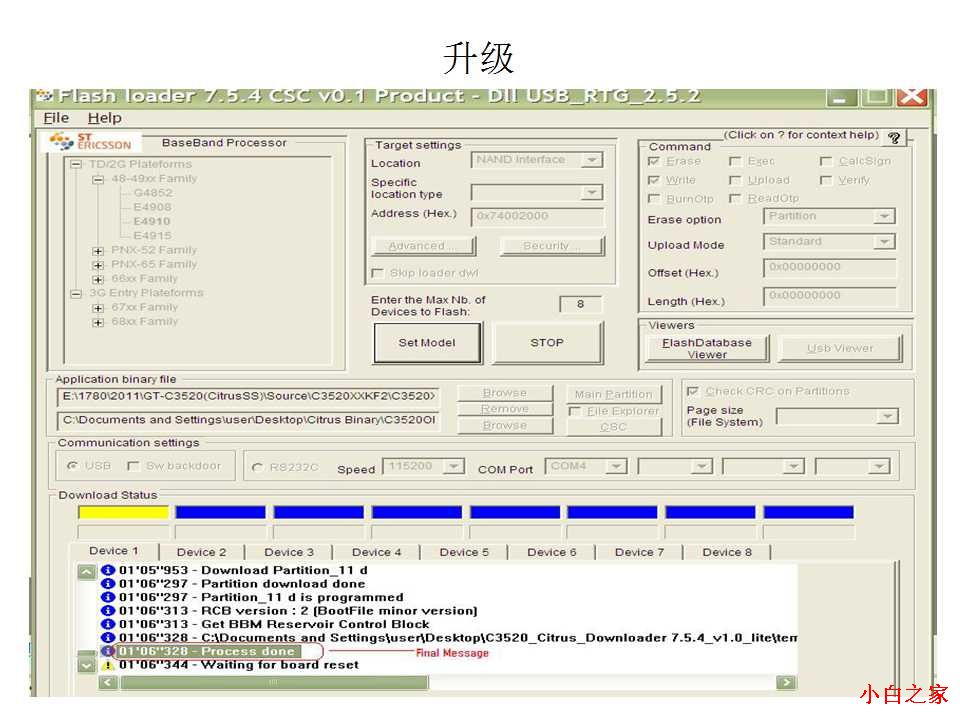Collapse the TD/2G Plateforms tree node
The width and height of the screenshot is (960, 720).
77,165
